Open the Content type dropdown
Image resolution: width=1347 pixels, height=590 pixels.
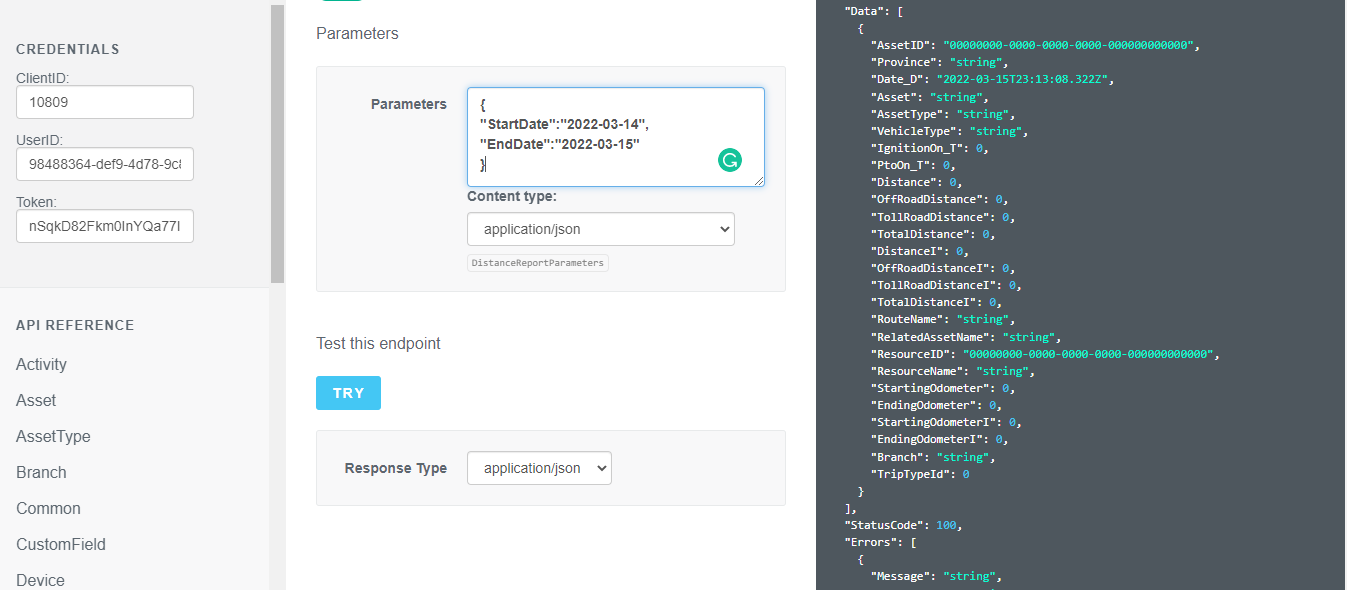tap(601, 229)
